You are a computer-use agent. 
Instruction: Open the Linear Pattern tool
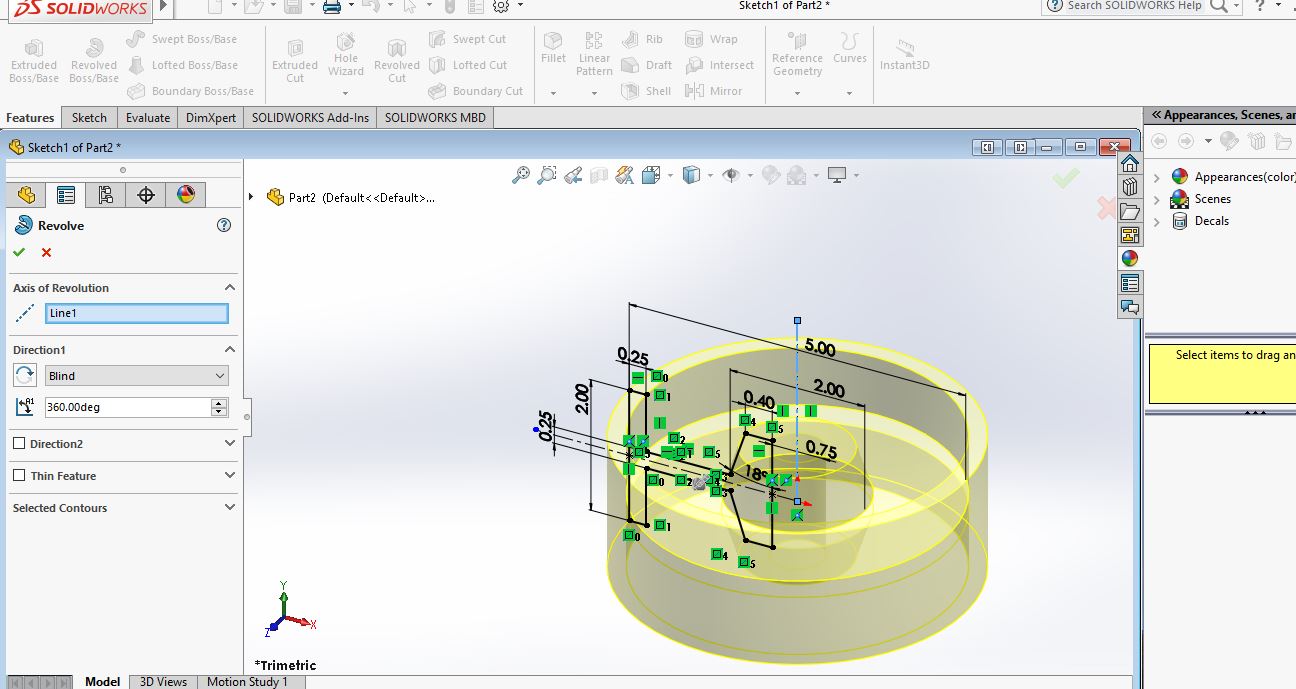pyautogui.click(x=594, y=54)
